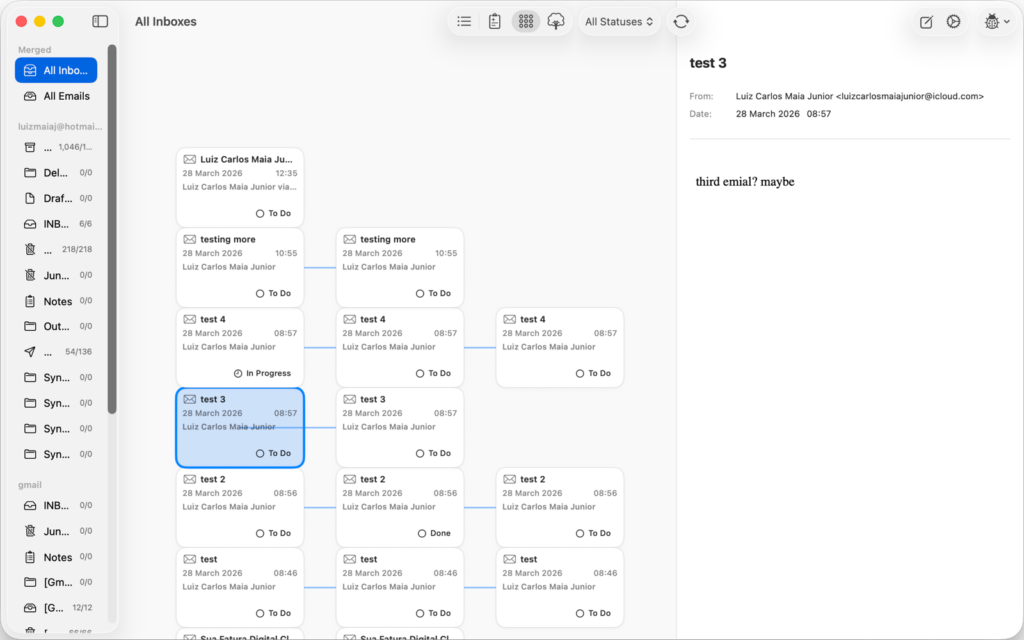
Task: Open All Emails in the sidebar
Action: tap(56, 96)
